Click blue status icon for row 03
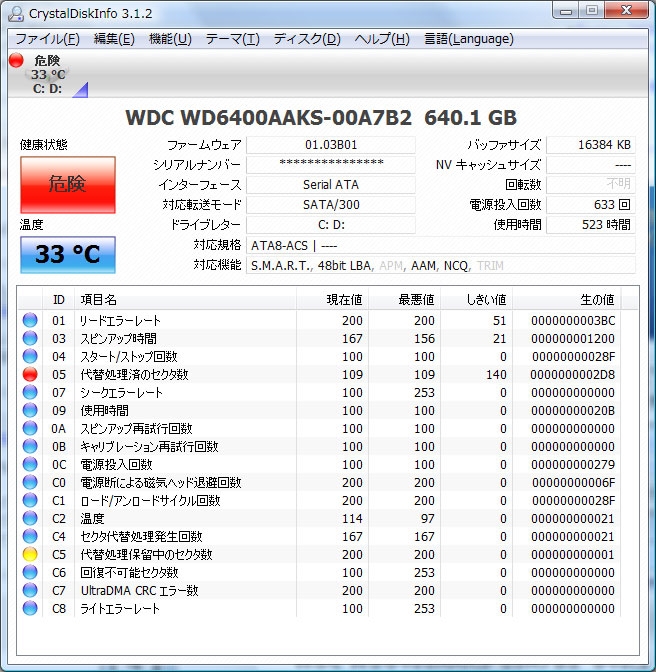Viewport: 656px width, 672px height. 30,338
